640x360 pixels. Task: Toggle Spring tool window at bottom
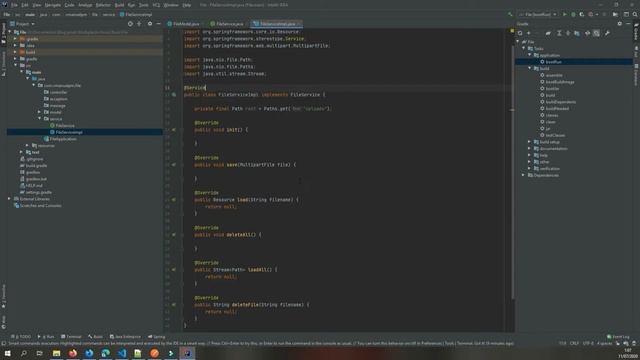(157, 337)
